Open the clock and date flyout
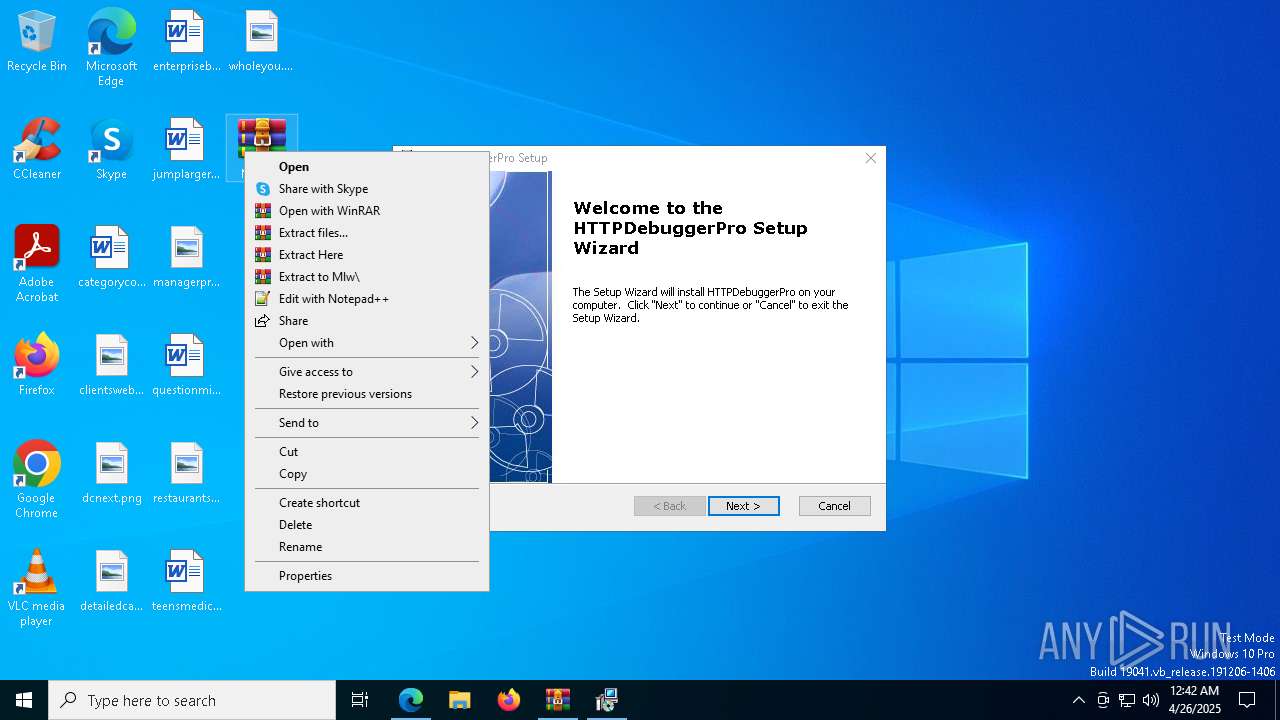The image size is (1280, 720). (x=1194, y=700)
